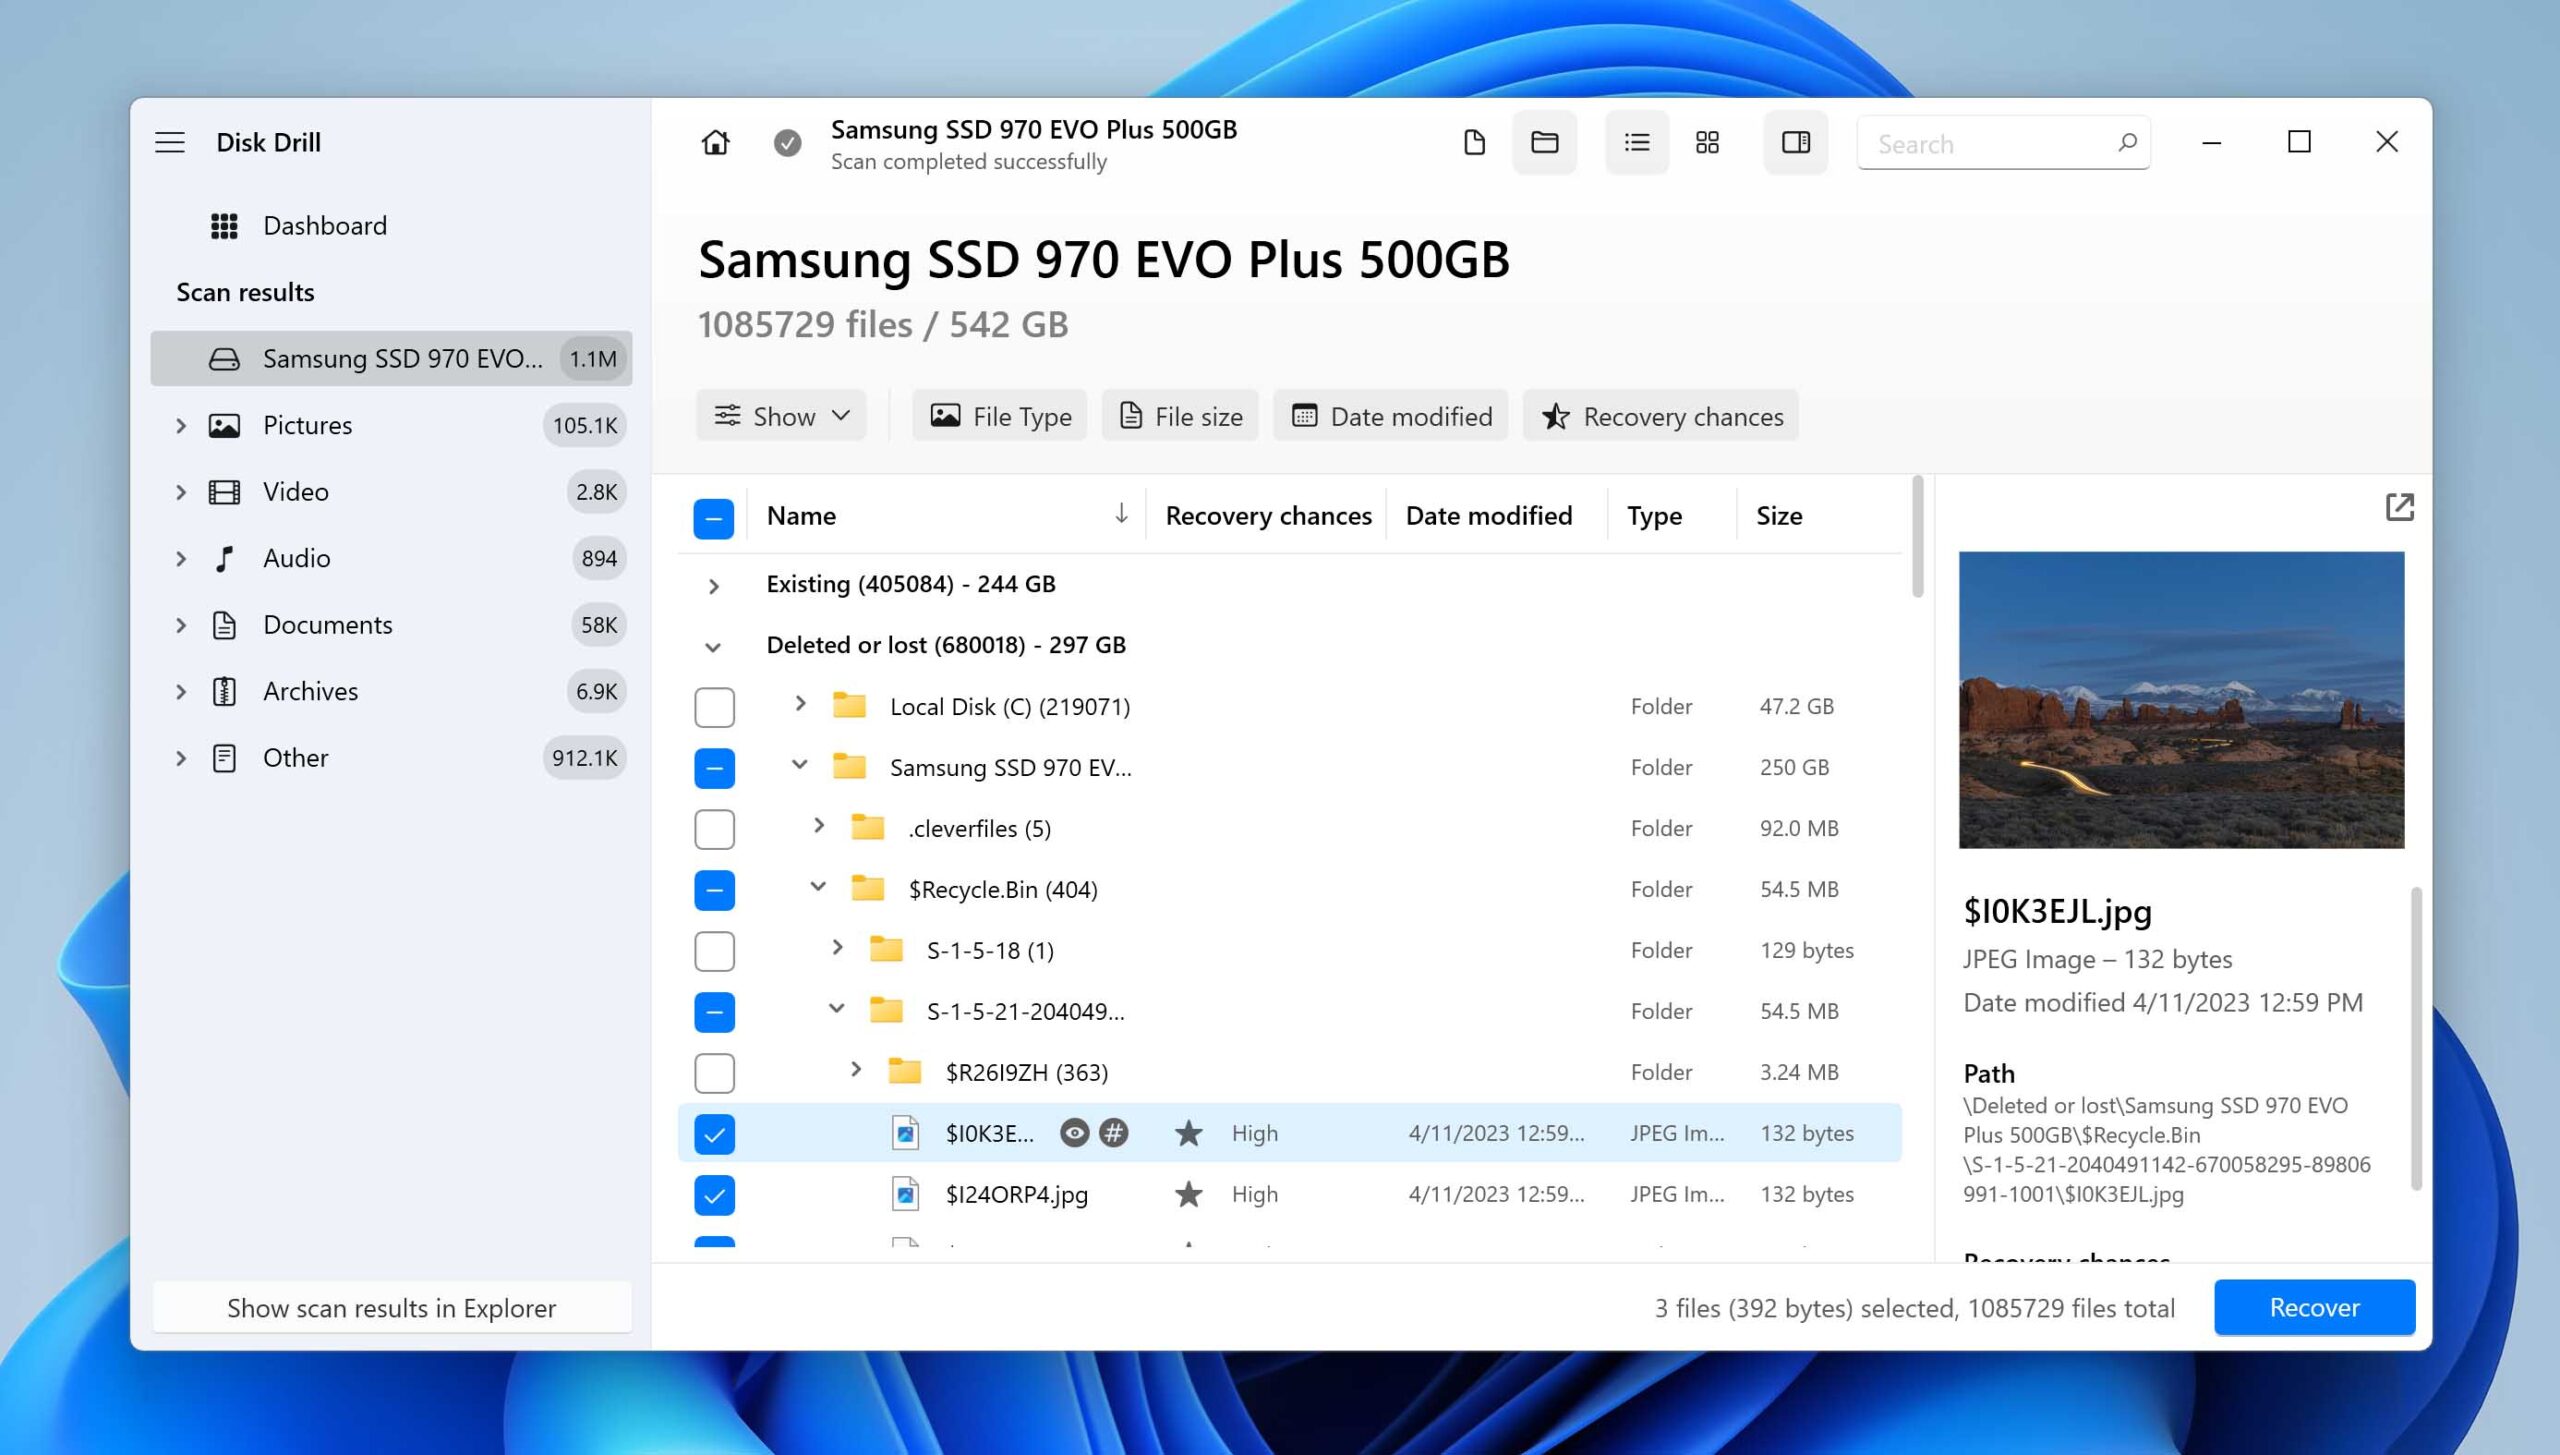Viewport: 2560px width, 1455px height.
Task: Click the new file icon in toolbar
Action: [1473, 142]
